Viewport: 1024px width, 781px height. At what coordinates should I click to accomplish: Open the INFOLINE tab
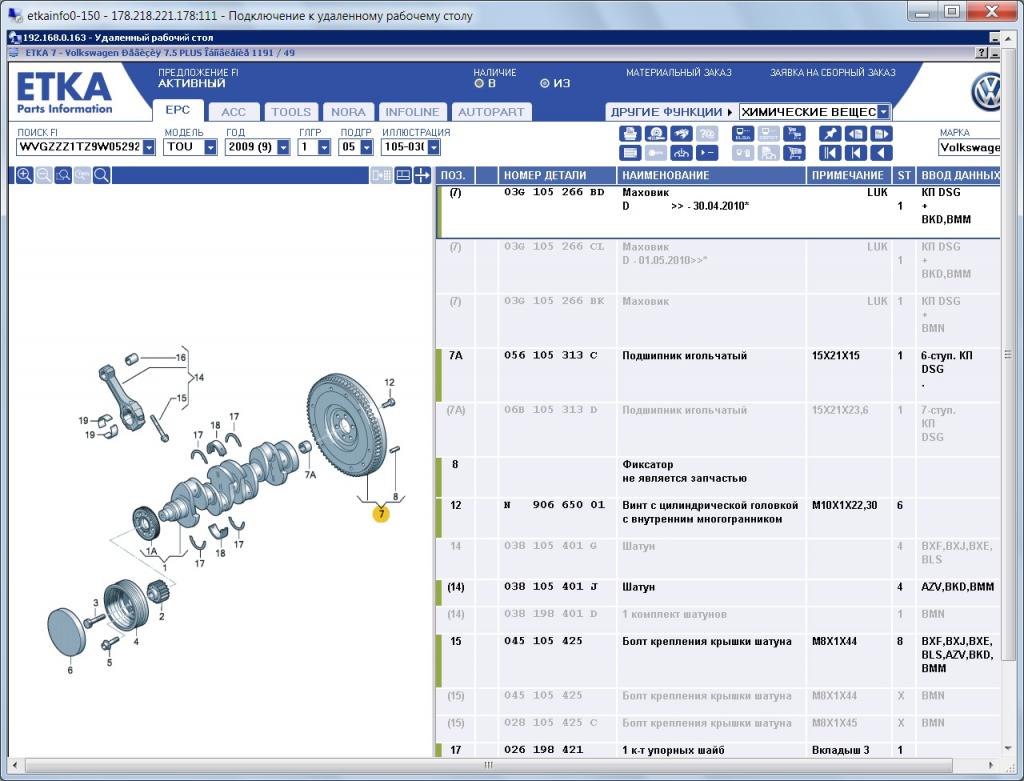[412, 112]
